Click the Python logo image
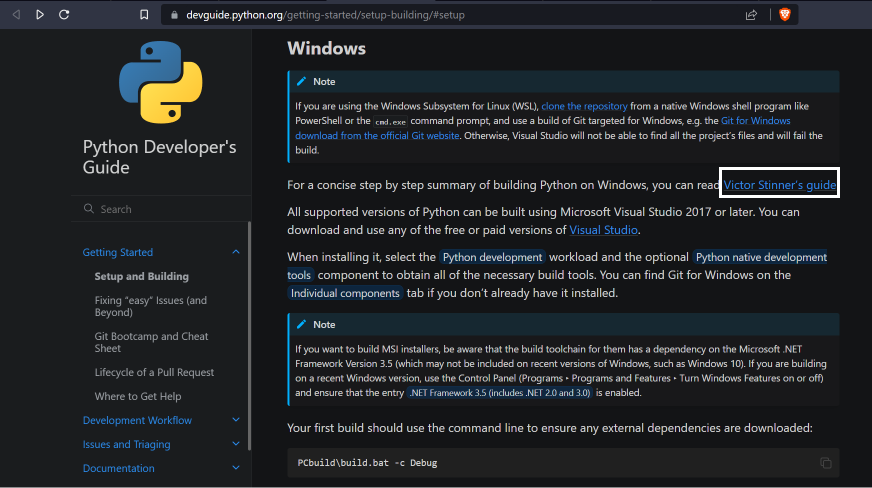The width and height of the screenshot is (872, 488). pos(161,82)
